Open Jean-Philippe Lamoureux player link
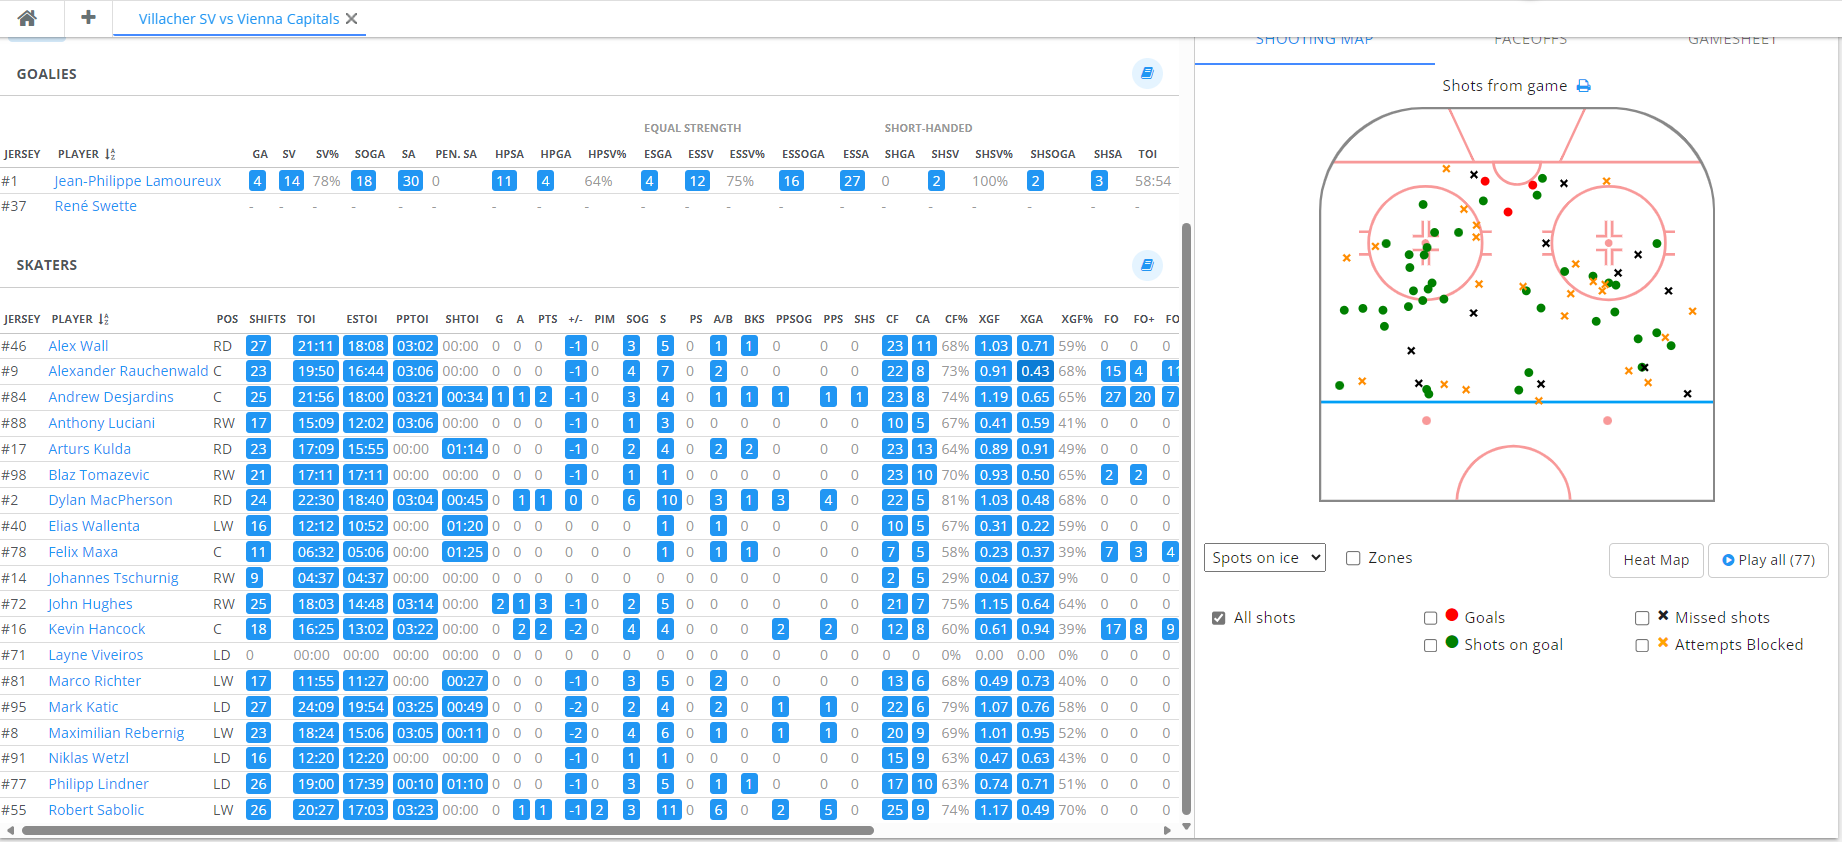 click(x=138, y=181)
